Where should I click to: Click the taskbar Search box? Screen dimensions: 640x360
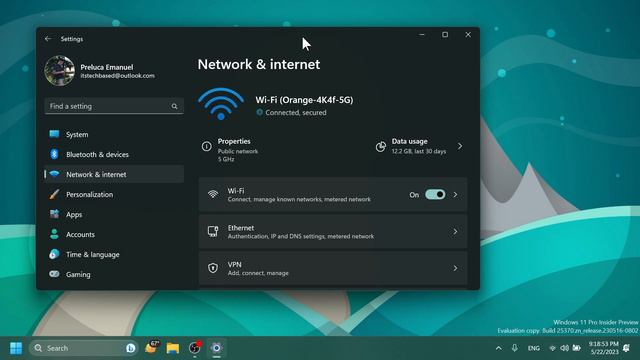pyautogui.click(x=84, y=348)
